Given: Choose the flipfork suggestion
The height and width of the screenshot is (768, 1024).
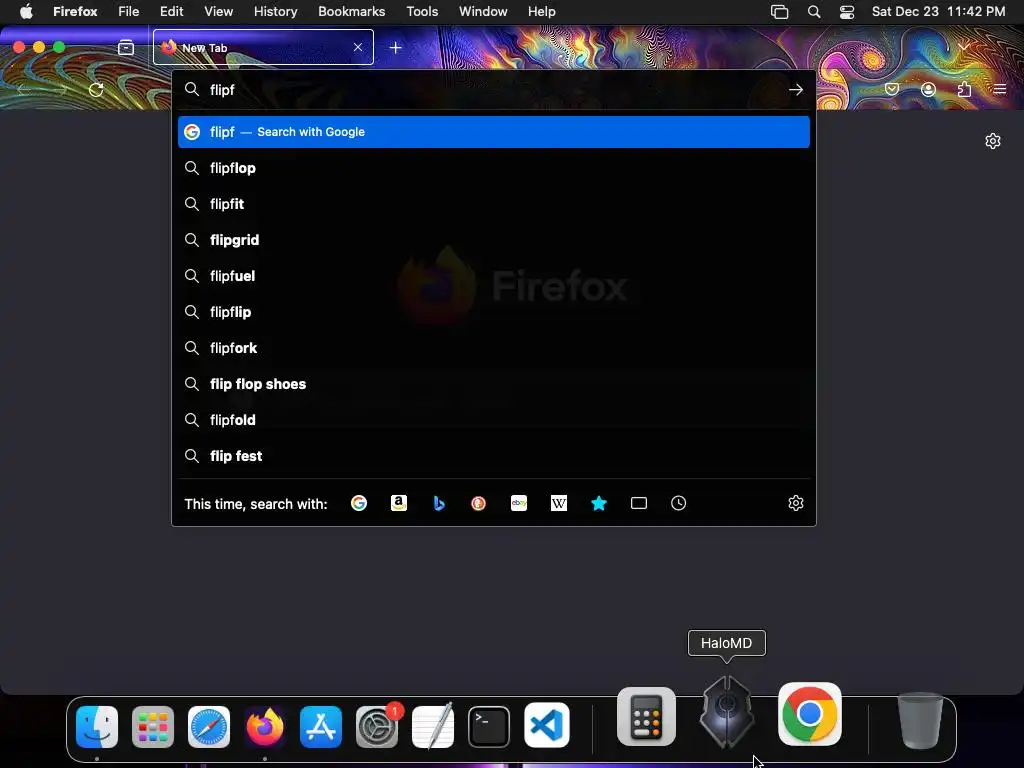Looking at the screenshot, I should 494,347.
